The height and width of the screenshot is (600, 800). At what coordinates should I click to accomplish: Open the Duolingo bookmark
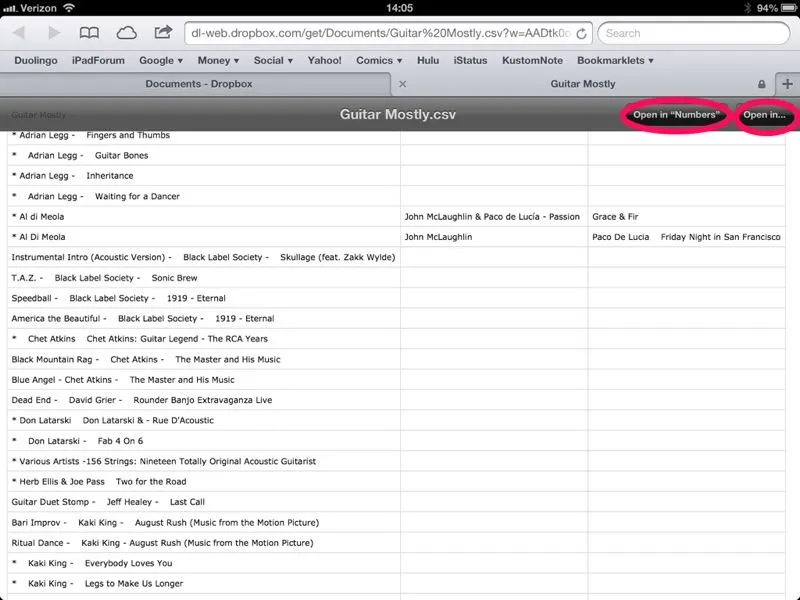click(x=36, y=60)
